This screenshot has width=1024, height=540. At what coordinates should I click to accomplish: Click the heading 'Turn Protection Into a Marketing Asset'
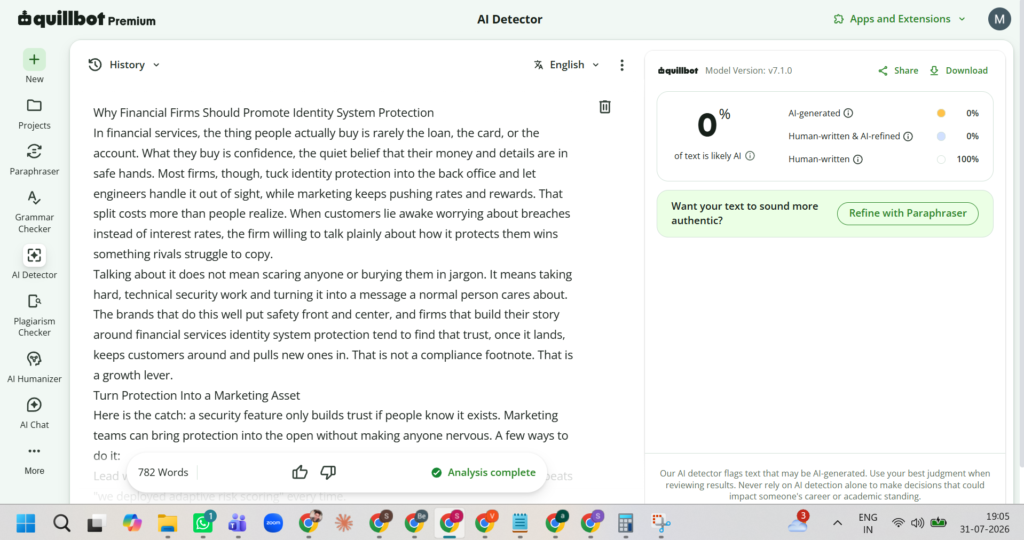click(197, 395)
